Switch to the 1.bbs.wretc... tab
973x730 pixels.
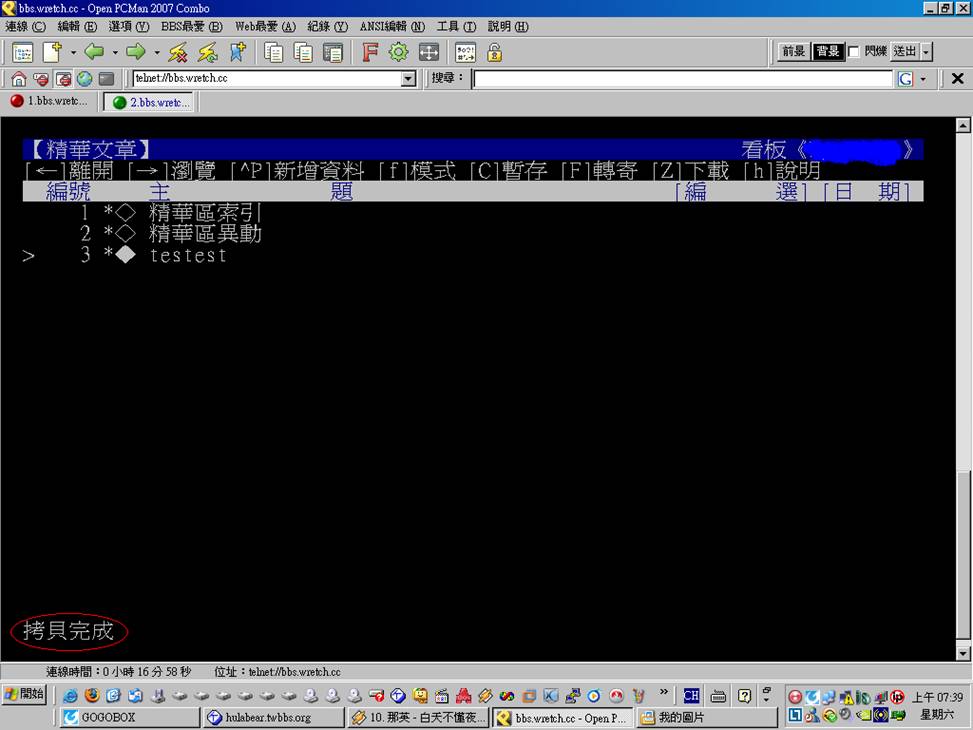(x=48, y=102)
